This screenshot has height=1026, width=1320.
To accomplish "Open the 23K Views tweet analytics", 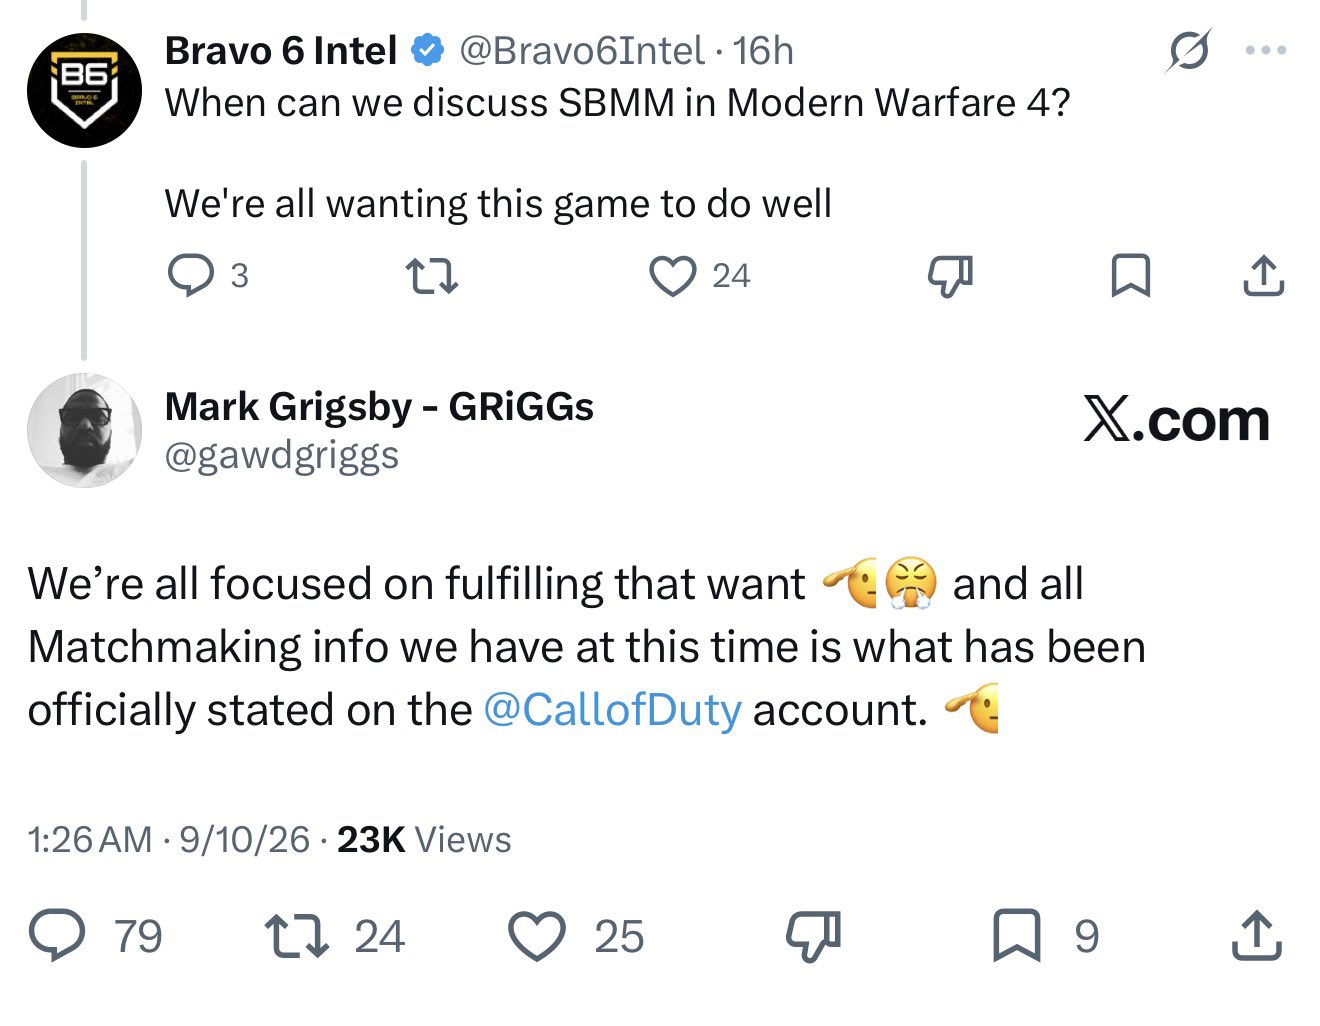I will click(424, 839).
